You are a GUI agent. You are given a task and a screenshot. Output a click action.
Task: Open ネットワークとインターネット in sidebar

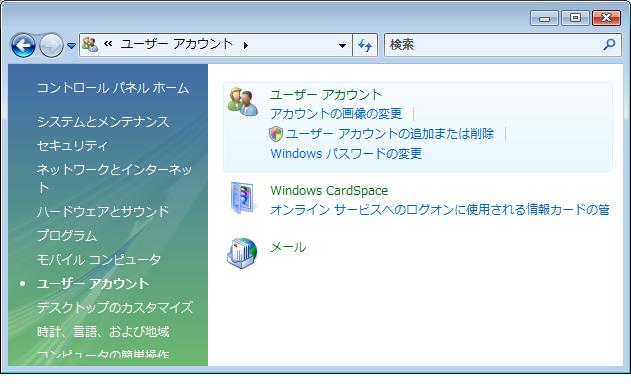(x=114, y=178)
